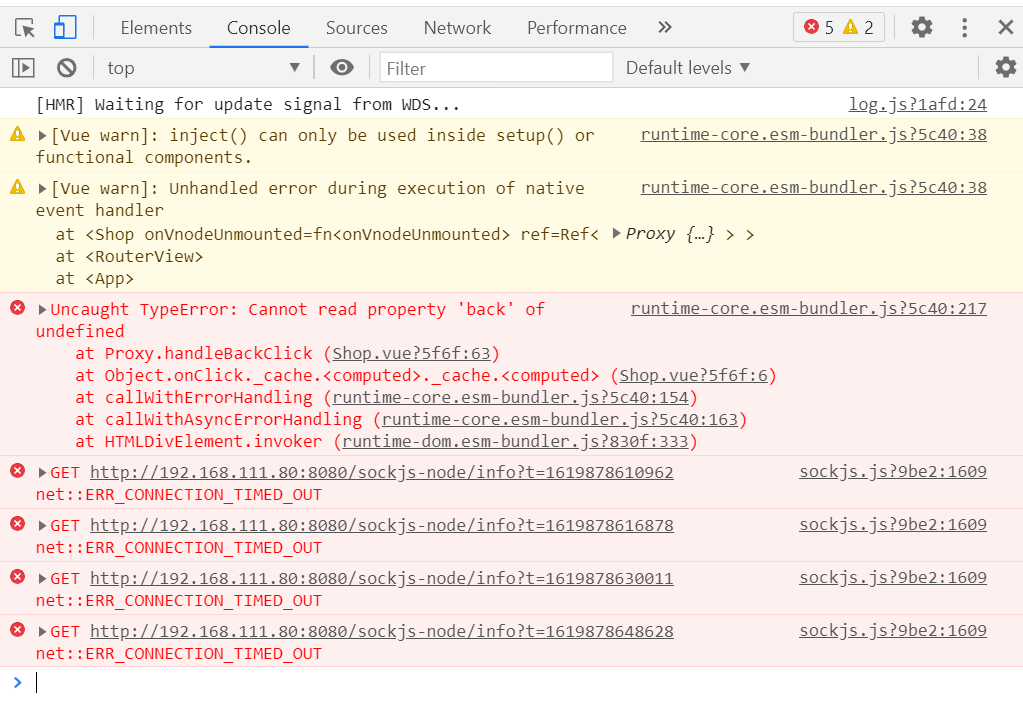Open the log.js?1afd:24 source link
The height and width of the screenshot is (724, 1023).
point(917,105)
